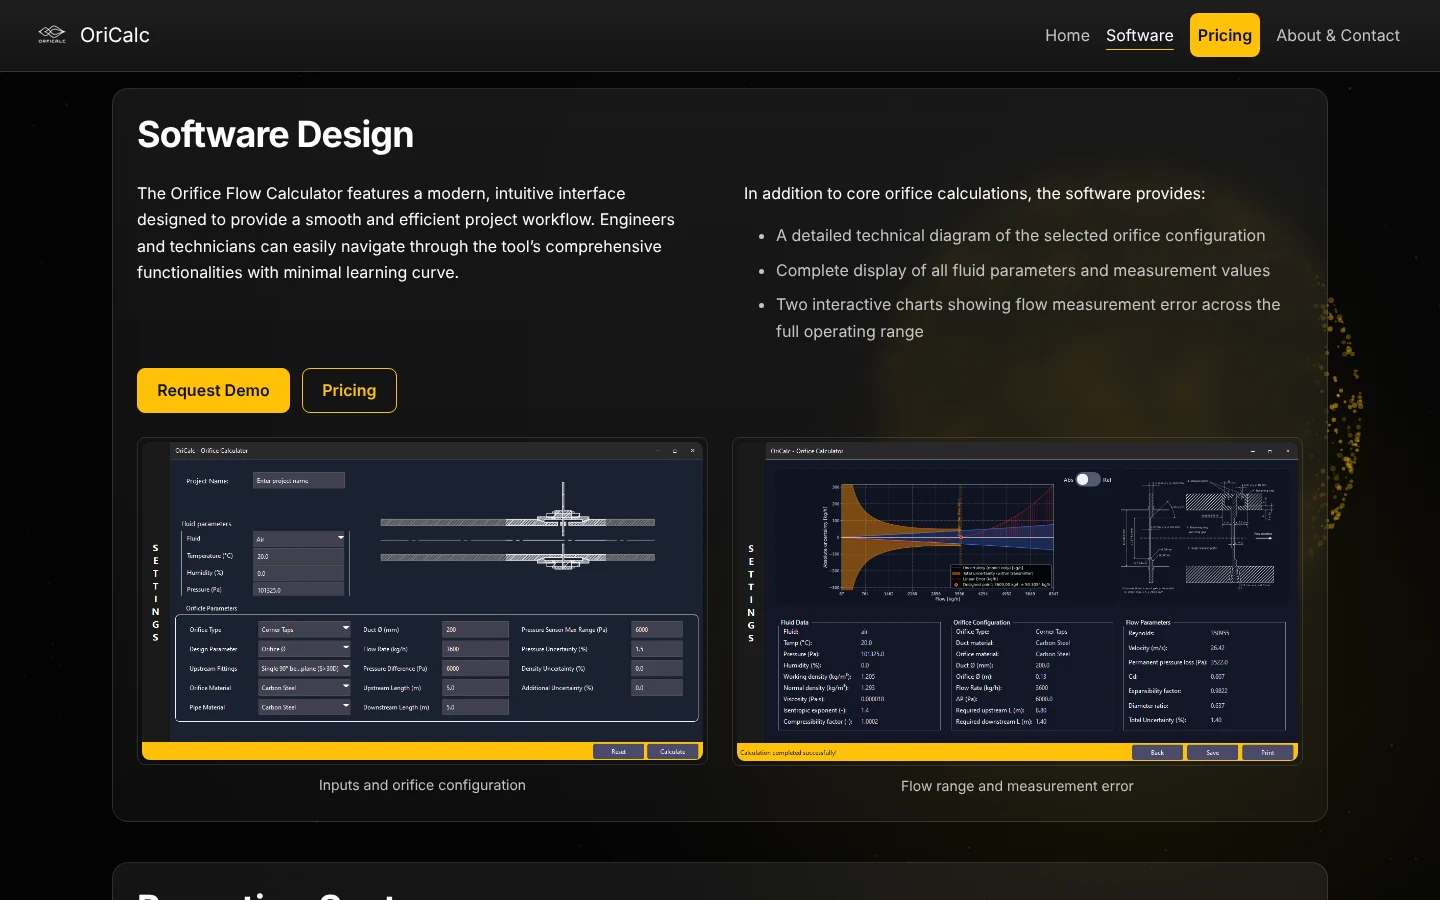Open Pricing from the top navigation bar

pyautogui.click(x=1225, y=35)
